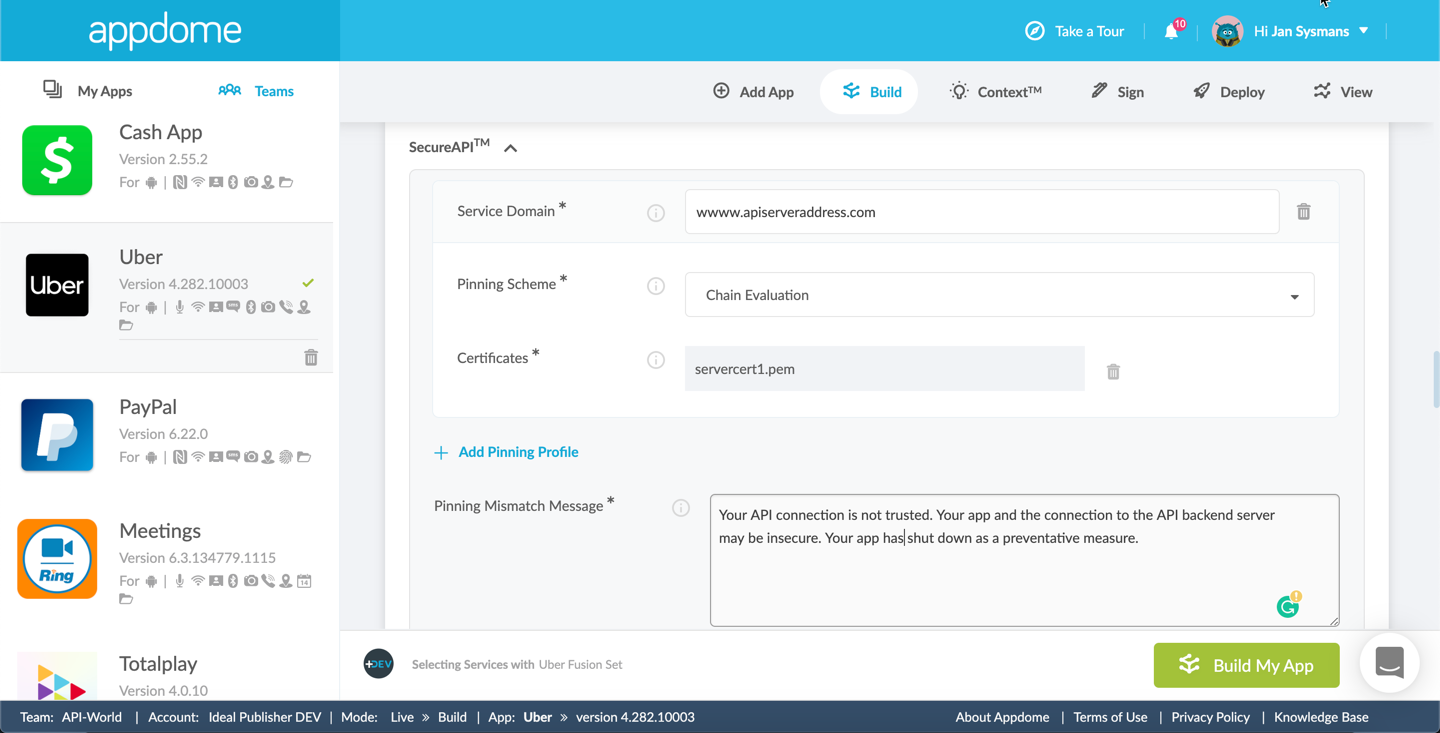Click the Grammarly status badge in message box
The image size is (1440, 733).
click(1288, 604)
